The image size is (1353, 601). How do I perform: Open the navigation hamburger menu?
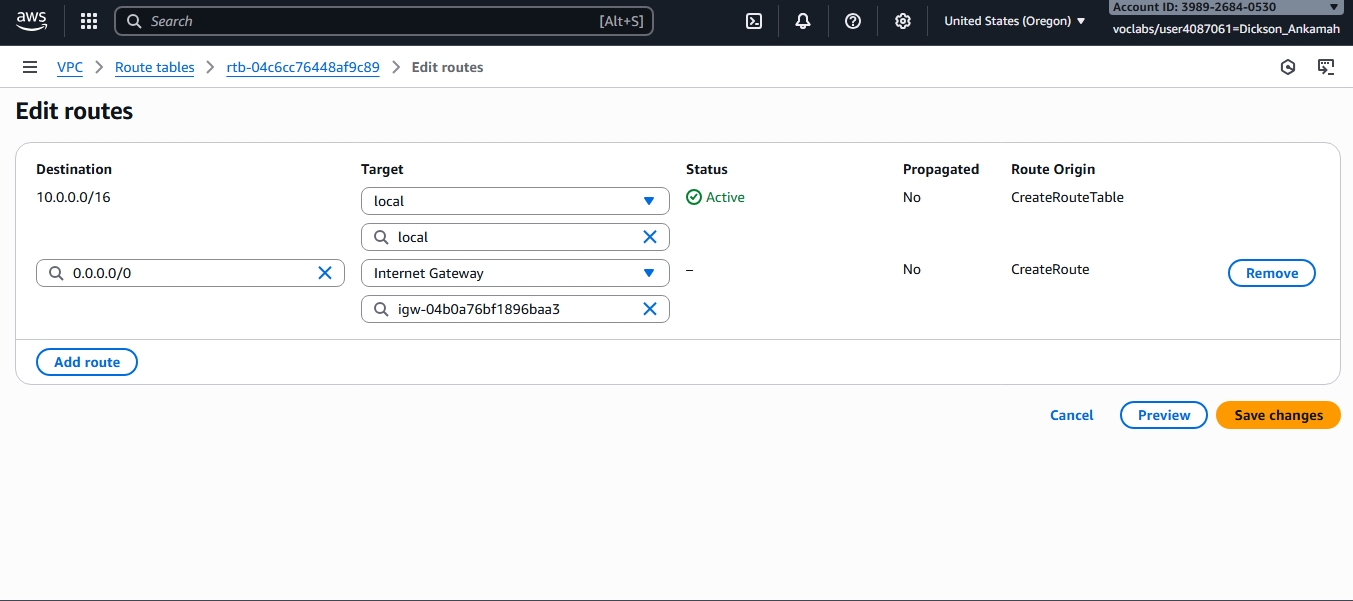(30, 67)
